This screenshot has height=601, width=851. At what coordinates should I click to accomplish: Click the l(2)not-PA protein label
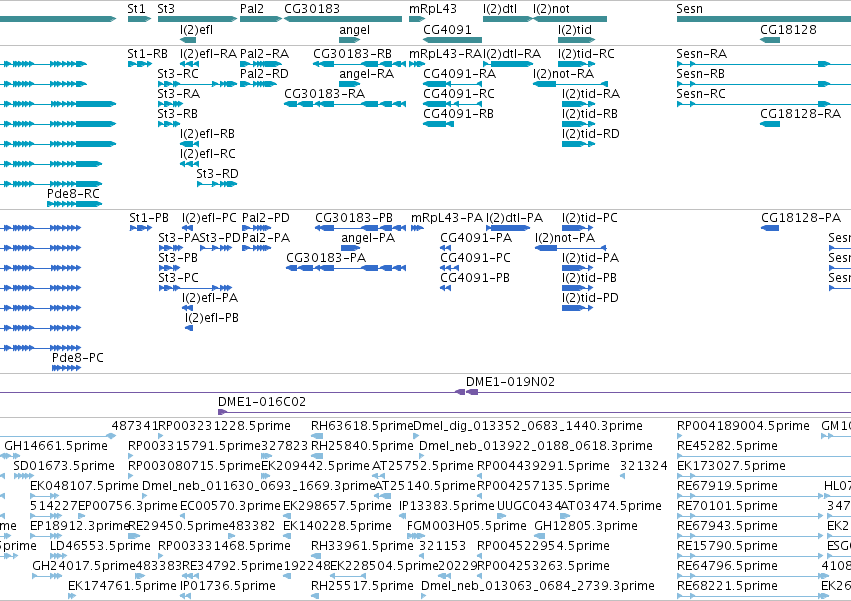(565, 238)
